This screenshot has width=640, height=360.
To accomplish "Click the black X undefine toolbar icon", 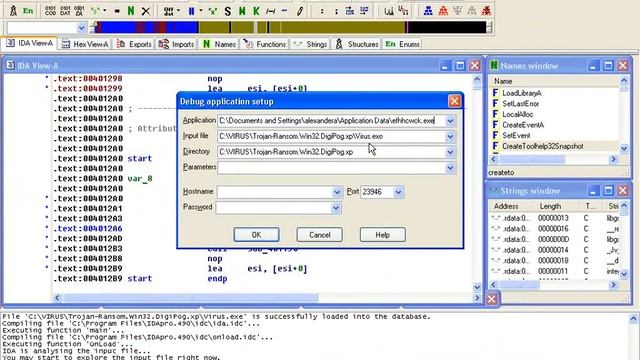I will [145, 11].
